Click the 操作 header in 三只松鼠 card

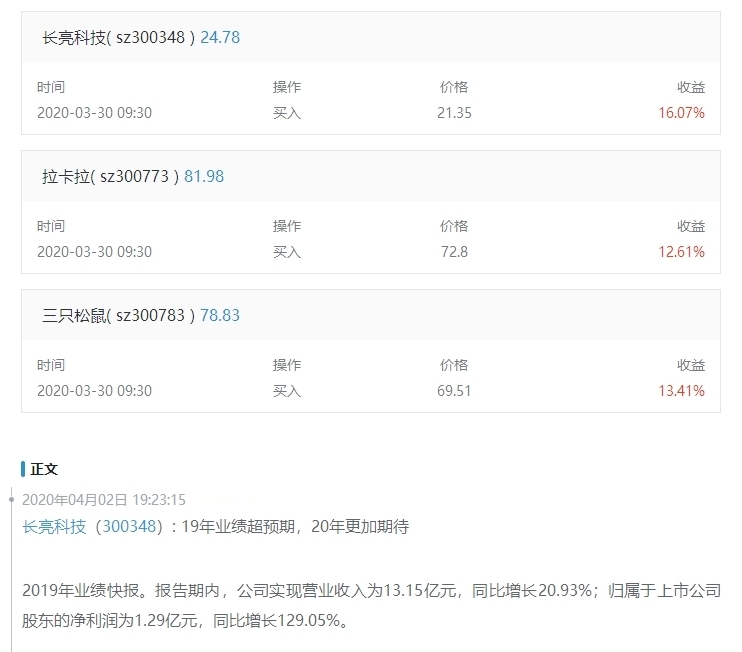[x=287, y=365]
